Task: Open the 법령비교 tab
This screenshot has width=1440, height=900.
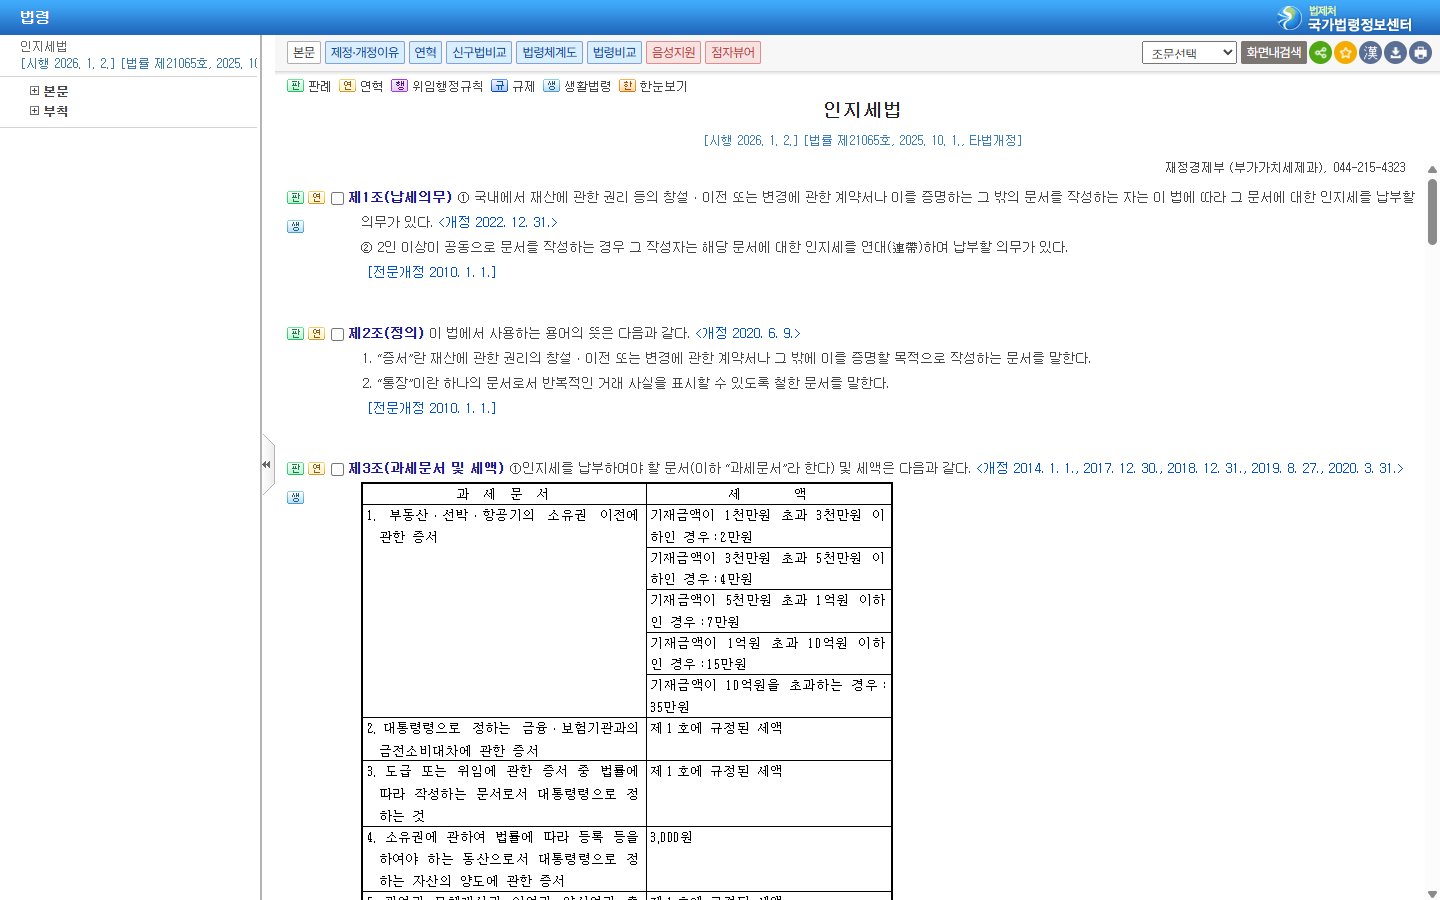Action: pos(614,52)
